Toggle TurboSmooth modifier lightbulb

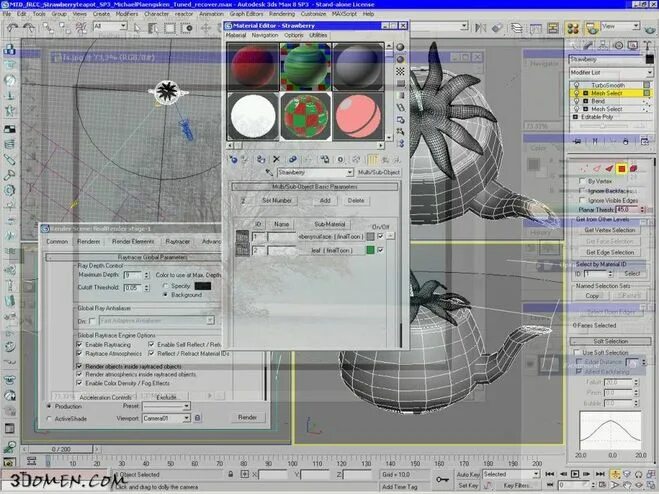pyautogui.click(x=577, y=85)
